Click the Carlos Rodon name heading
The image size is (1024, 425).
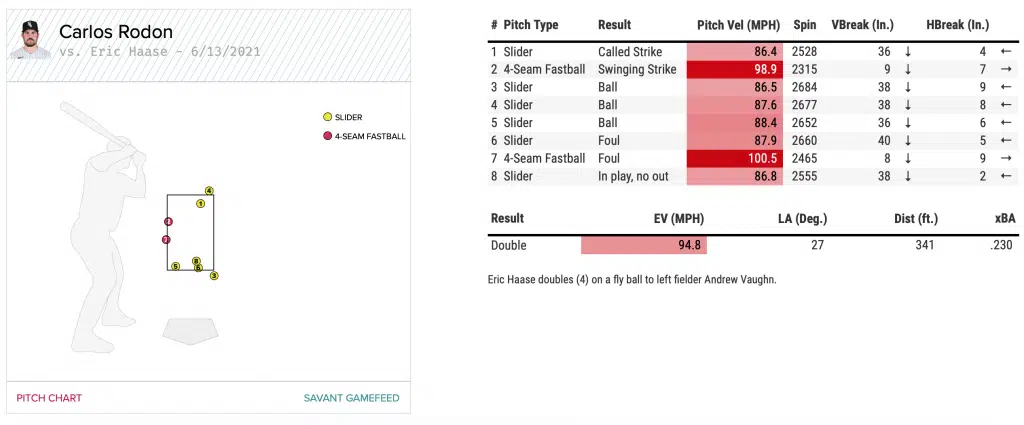tap(116, 32)
